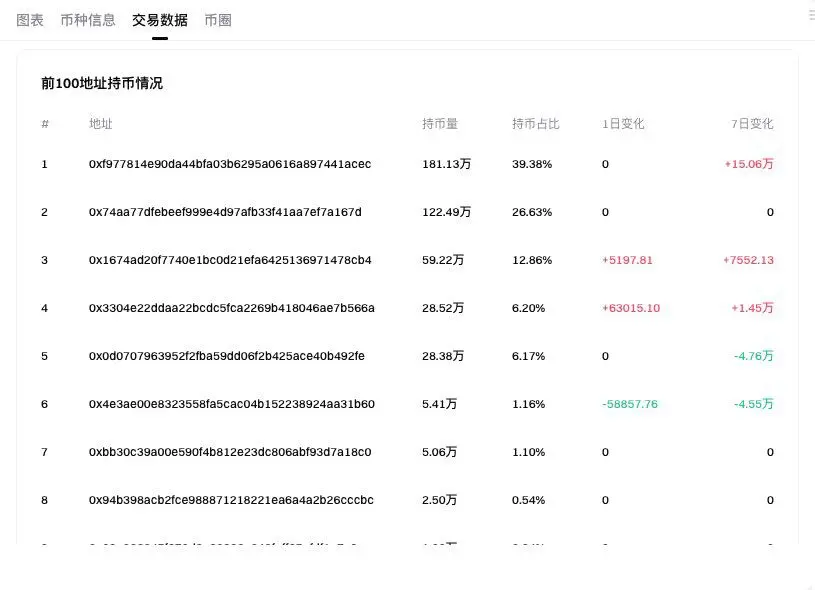Select holding amount 28.52万
This screenshot has height=590, width=815.
pyautogui.click(x=443, y=308)
